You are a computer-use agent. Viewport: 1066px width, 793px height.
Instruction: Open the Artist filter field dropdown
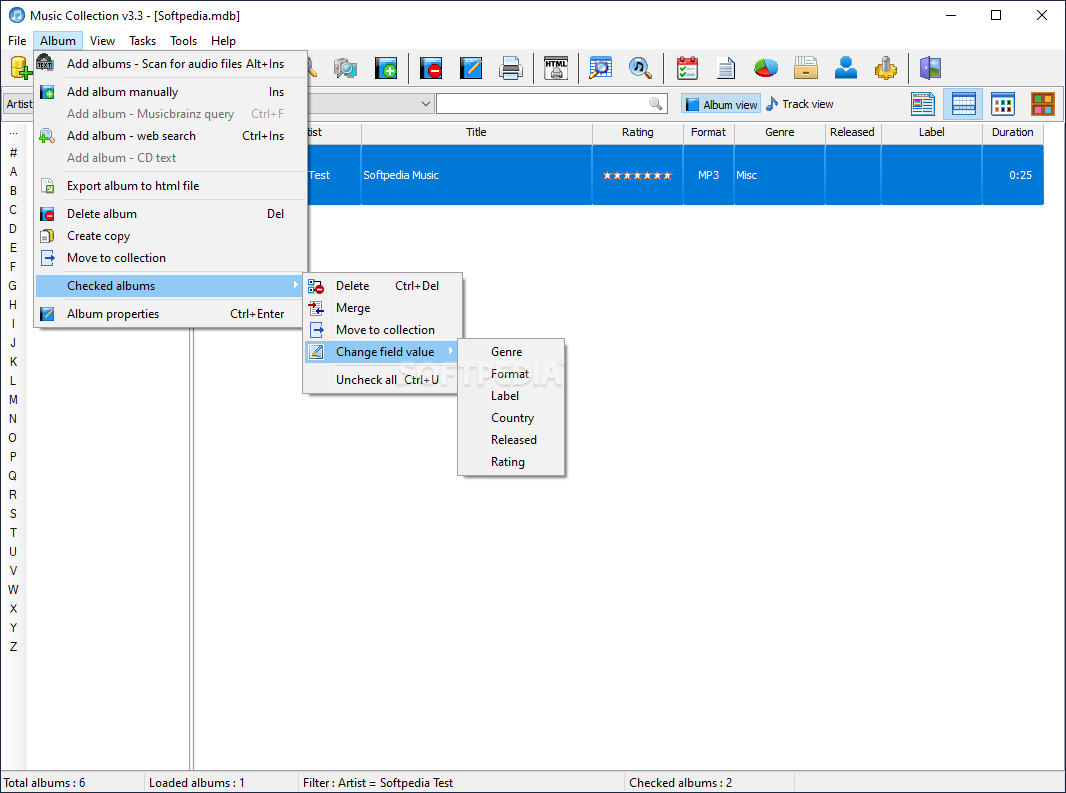coord(18,104)
